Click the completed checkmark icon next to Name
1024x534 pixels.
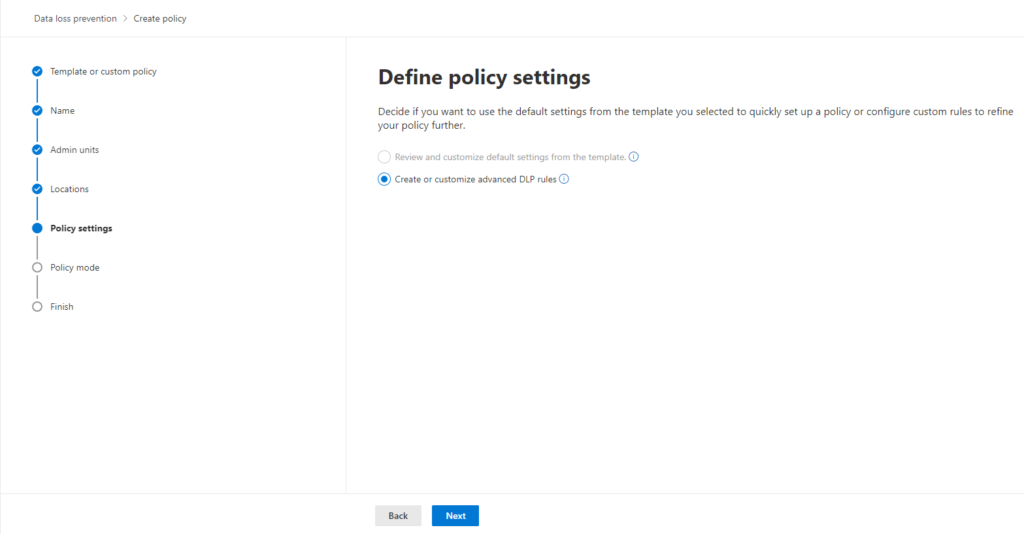37,111
